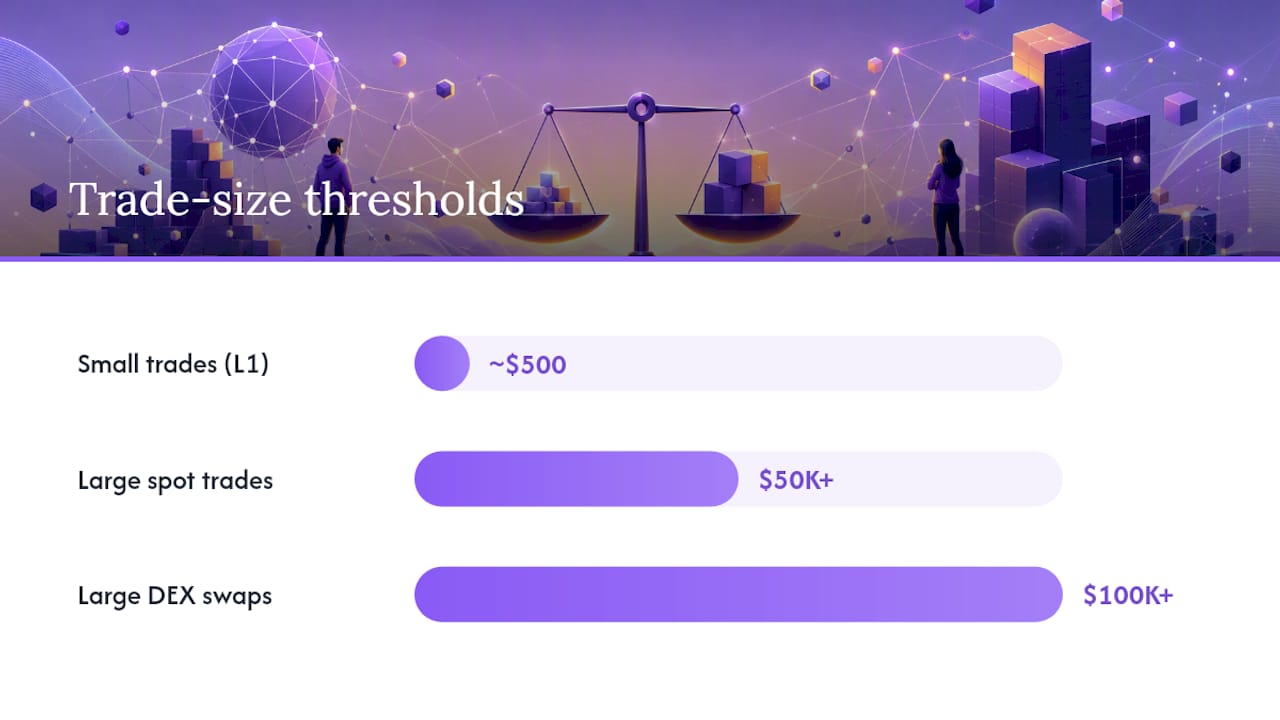
Task: Click the $50K+ value text
Action: coord(796,480)
